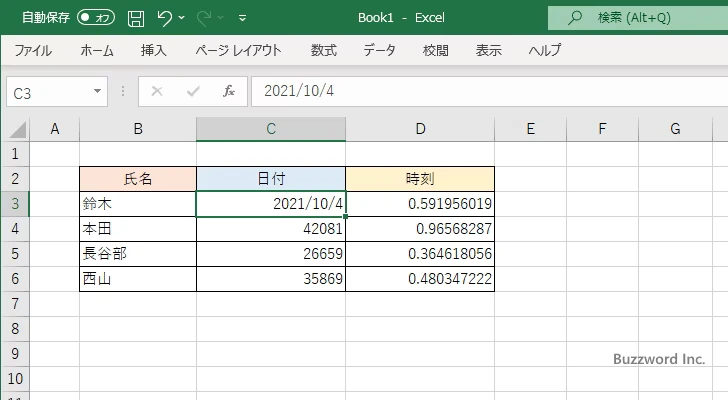Screen dimensions: 728x400
Task: Click the Redo arrow icon
Action: pos(205,18)
